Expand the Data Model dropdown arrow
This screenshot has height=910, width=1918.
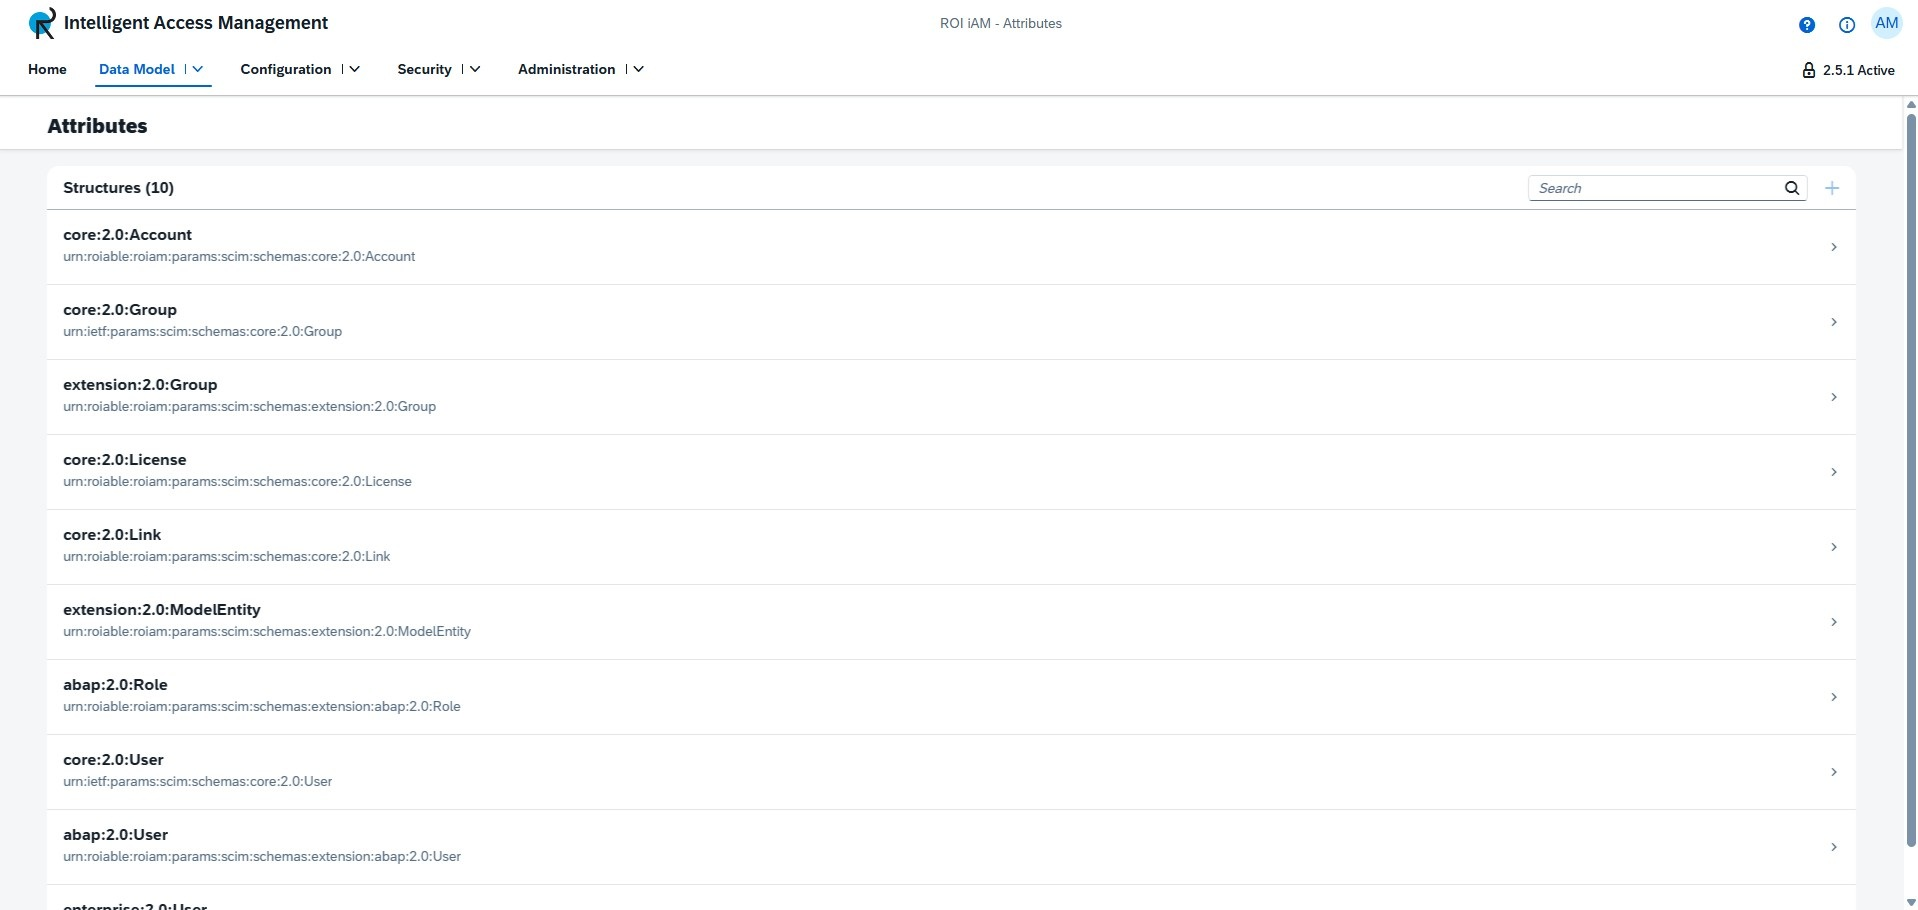click(198, 69)
